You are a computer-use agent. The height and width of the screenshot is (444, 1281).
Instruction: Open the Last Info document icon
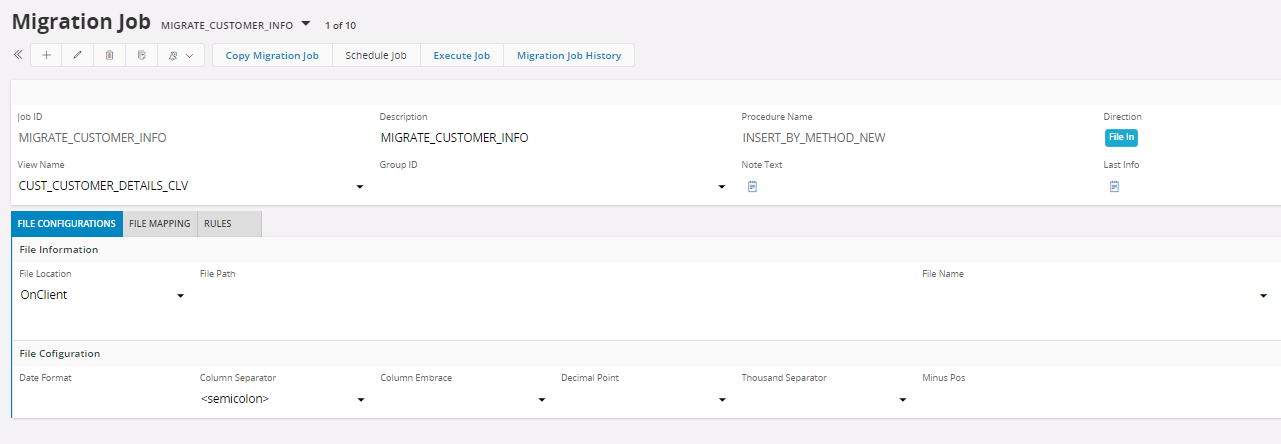click(x=1114, y=186)
